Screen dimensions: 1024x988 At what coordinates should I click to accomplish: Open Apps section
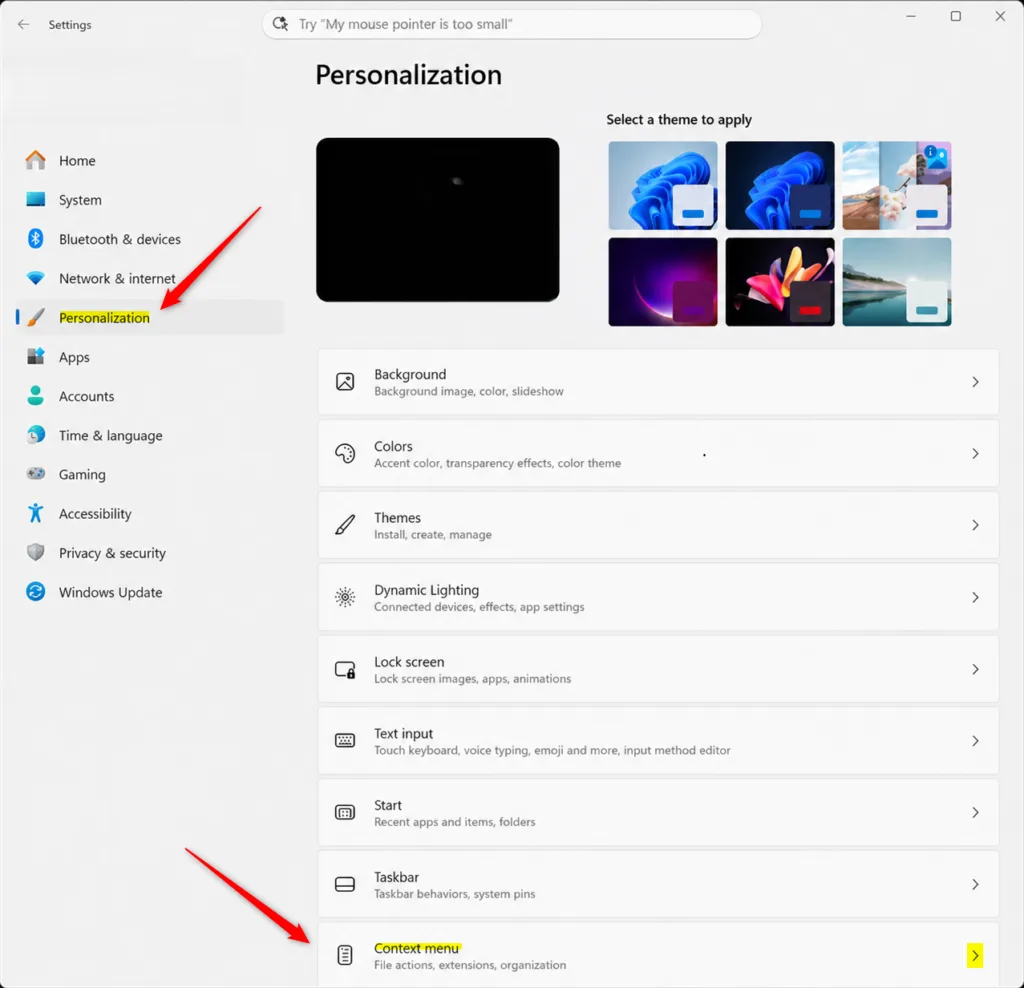point(150,357)
